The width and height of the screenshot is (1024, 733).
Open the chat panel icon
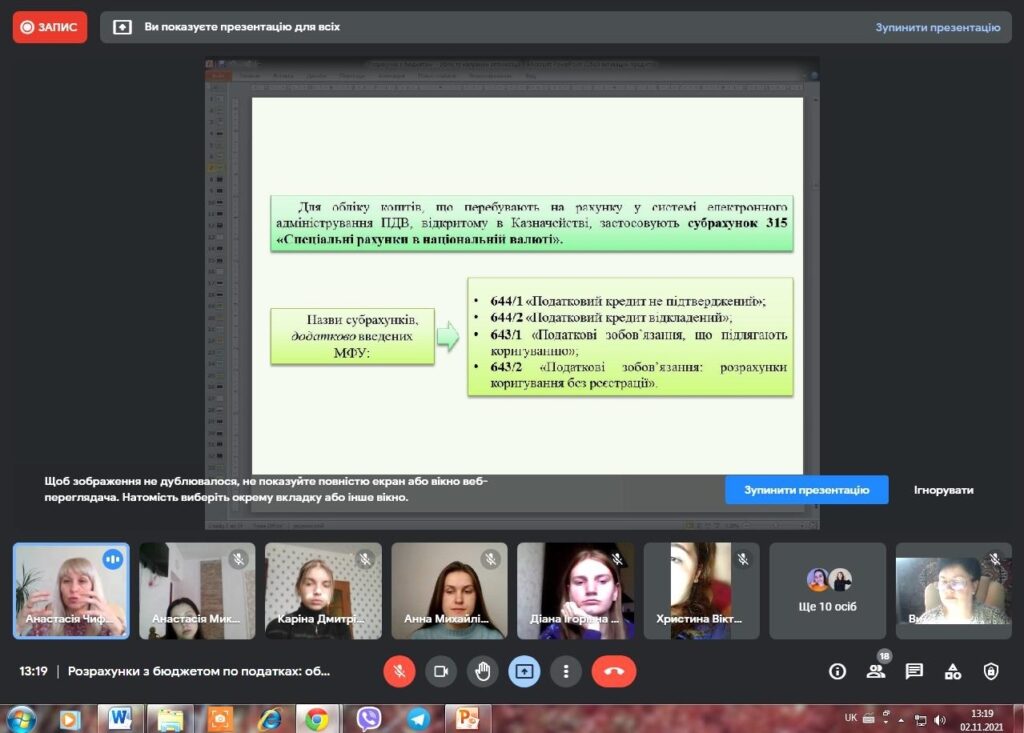pyautogui.click(x=914, y=672)
